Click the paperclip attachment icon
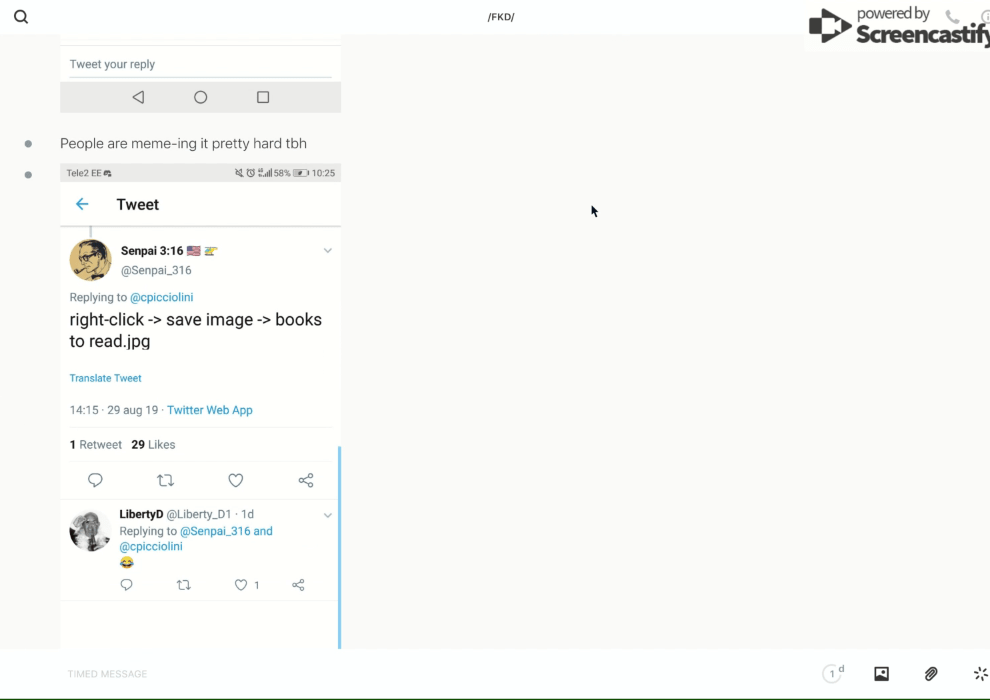 931,674
